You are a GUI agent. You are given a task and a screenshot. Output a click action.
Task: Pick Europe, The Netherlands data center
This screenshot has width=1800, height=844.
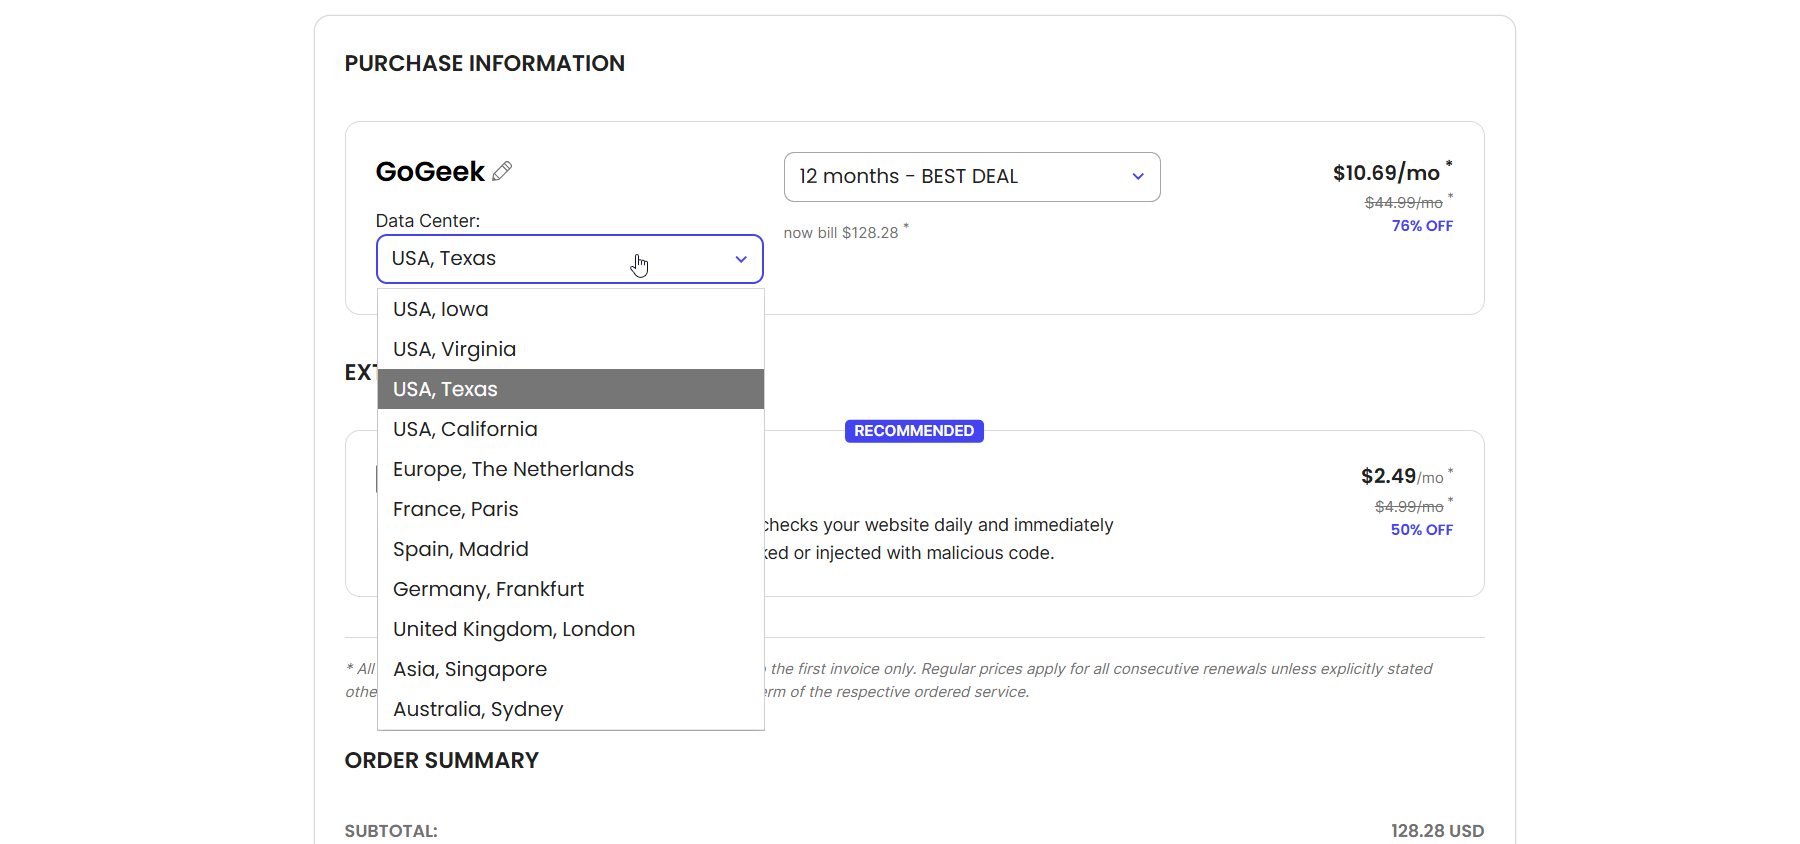pyautogui.click(x=570, y=469)
